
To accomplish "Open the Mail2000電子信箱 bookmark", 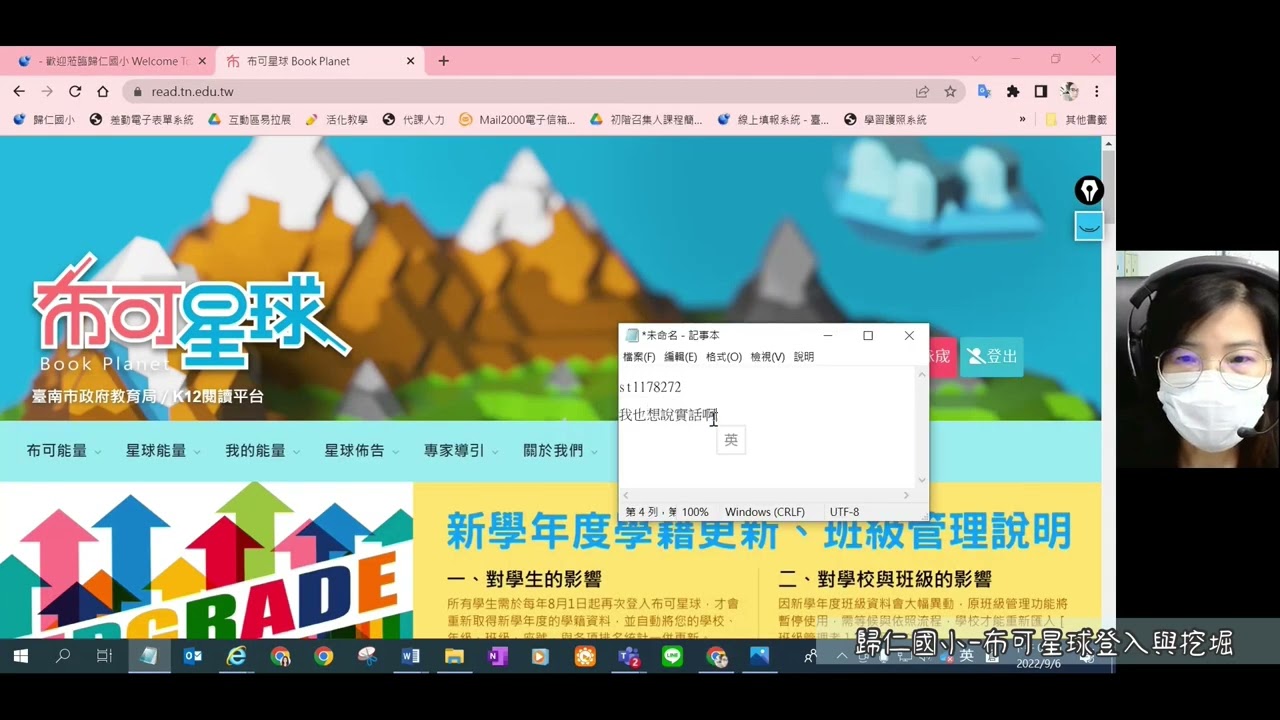I will tap(517, 119).
